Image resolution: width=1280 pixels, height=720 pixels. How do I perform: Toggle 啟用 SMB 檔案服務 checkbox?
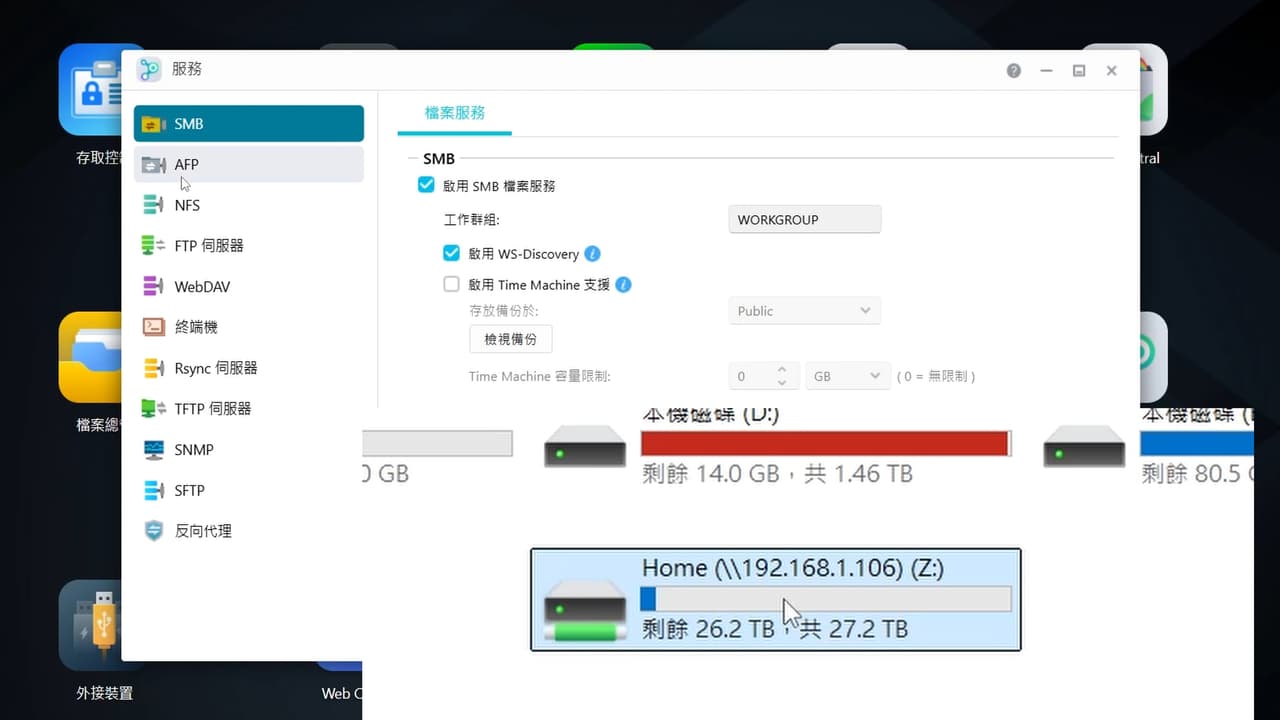[x=427, y=185]
